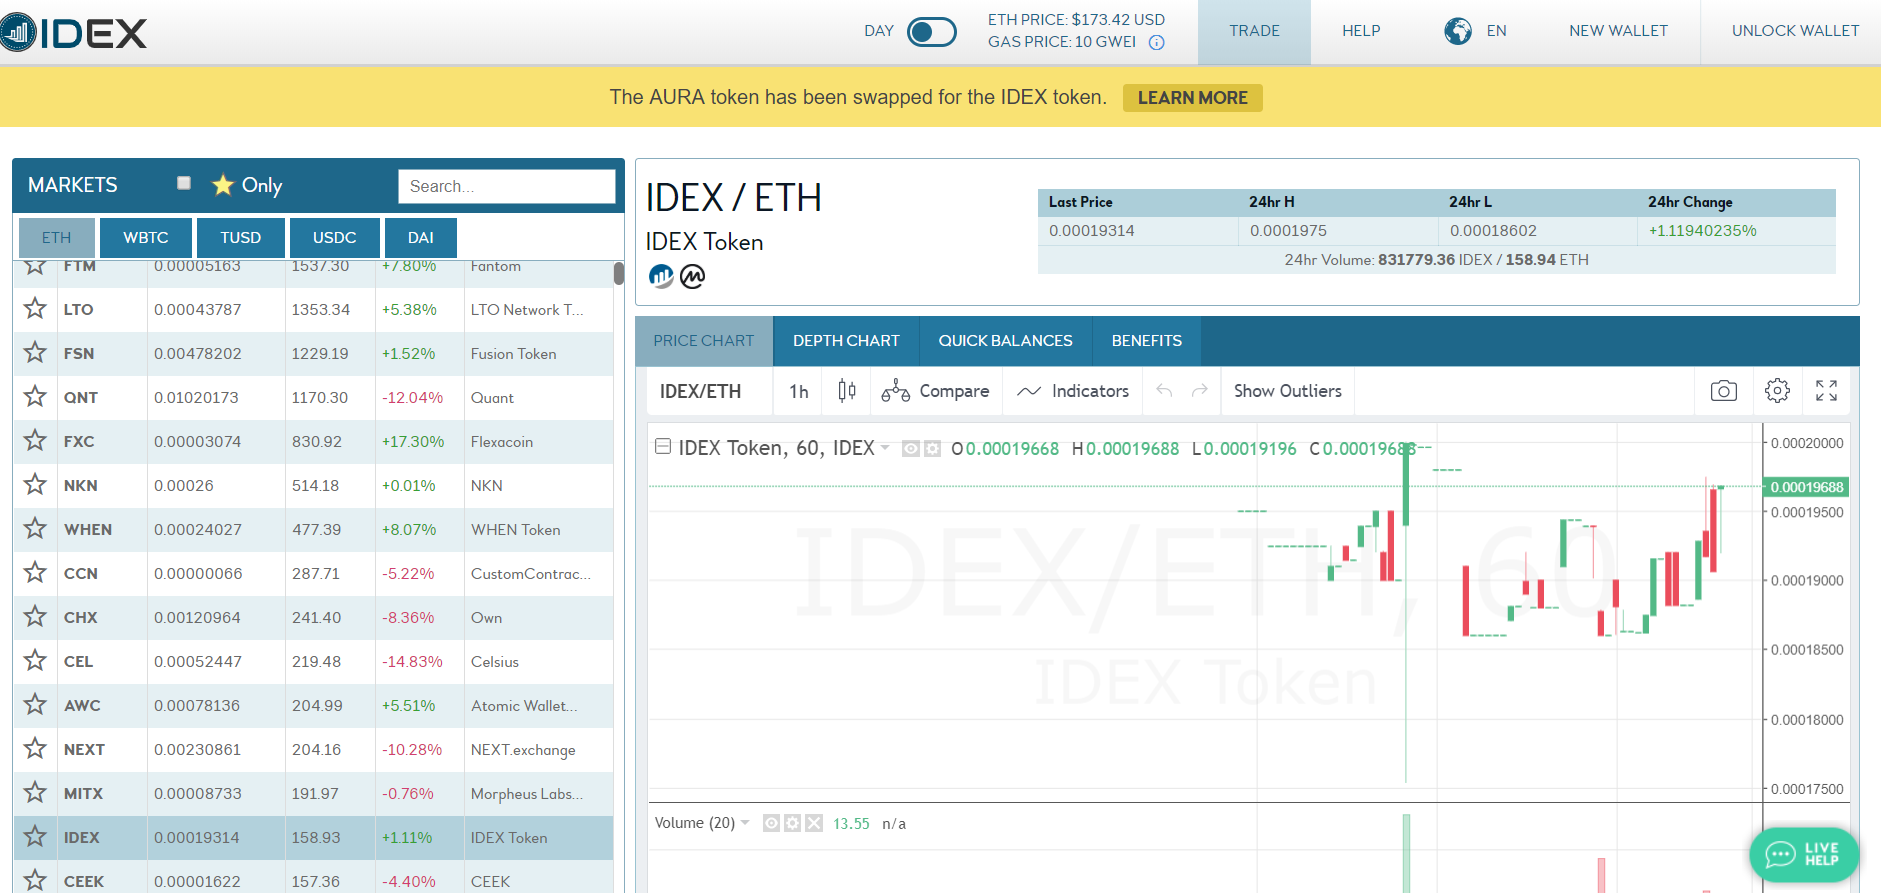Favorite the CEL market star
The height and width of the screenshot is (893, 1881).
pos(35,661)
